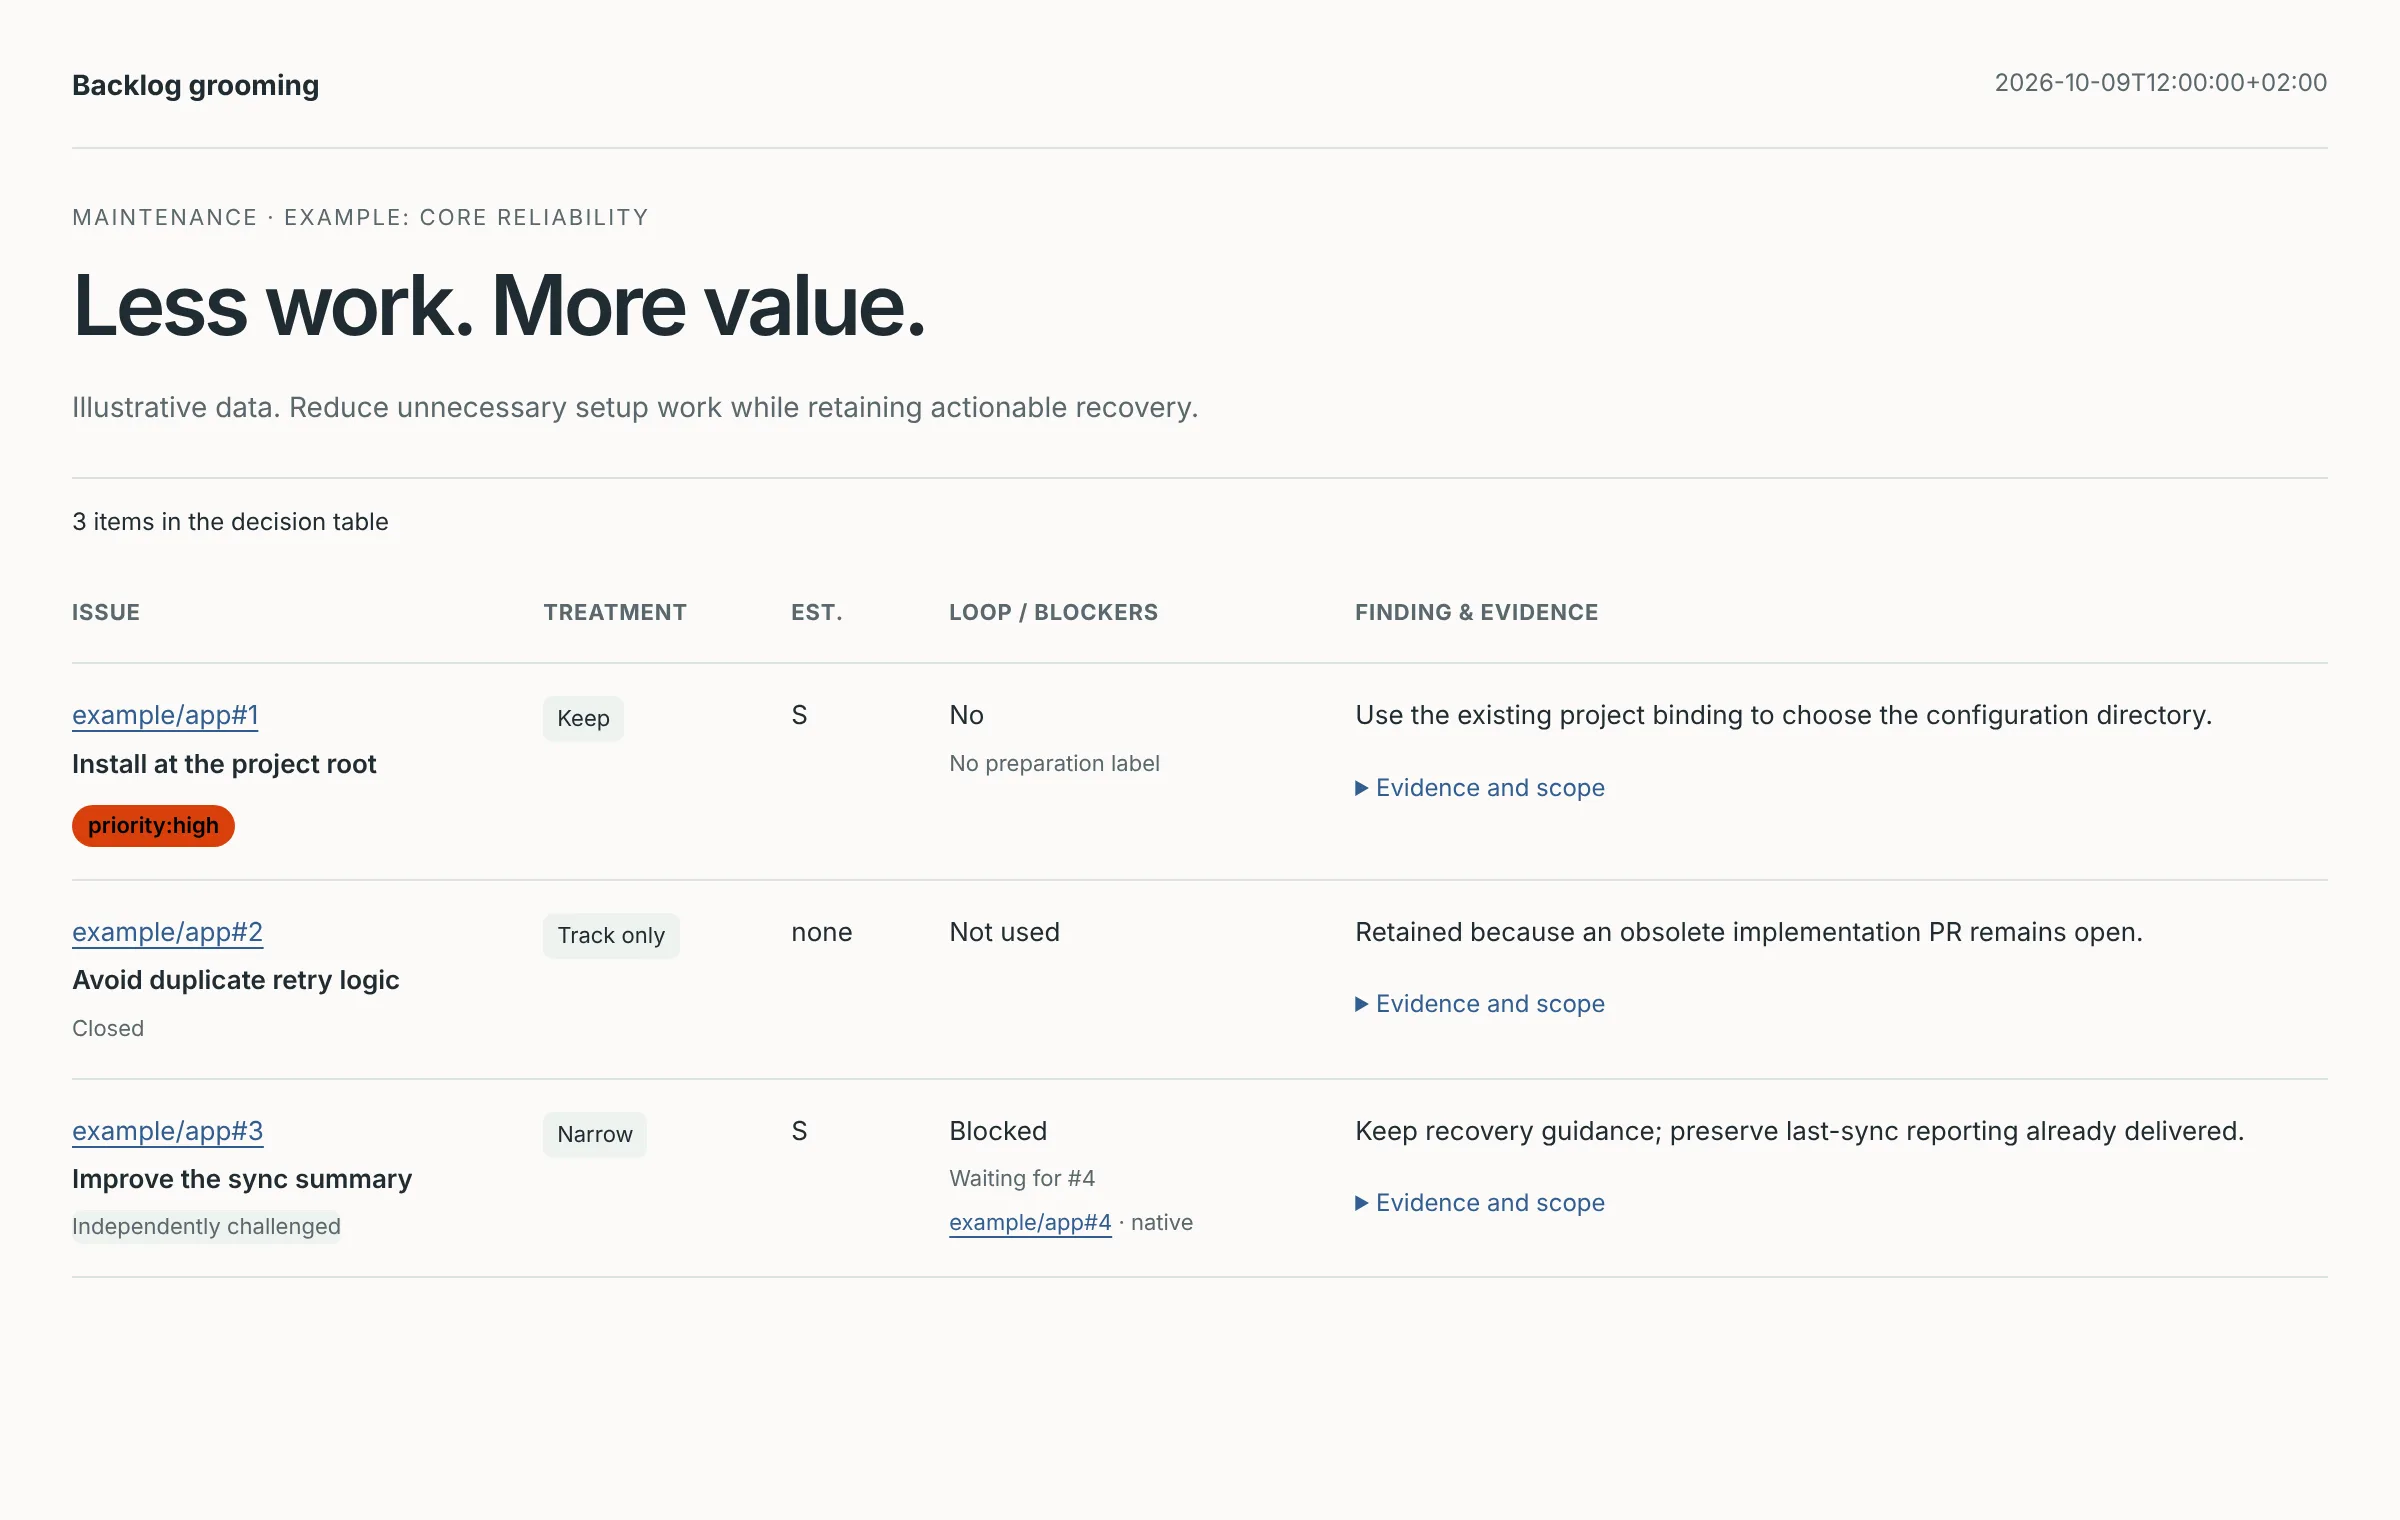Expand Evidence and scope for Install at the project root

click(x=1480, y=788)
